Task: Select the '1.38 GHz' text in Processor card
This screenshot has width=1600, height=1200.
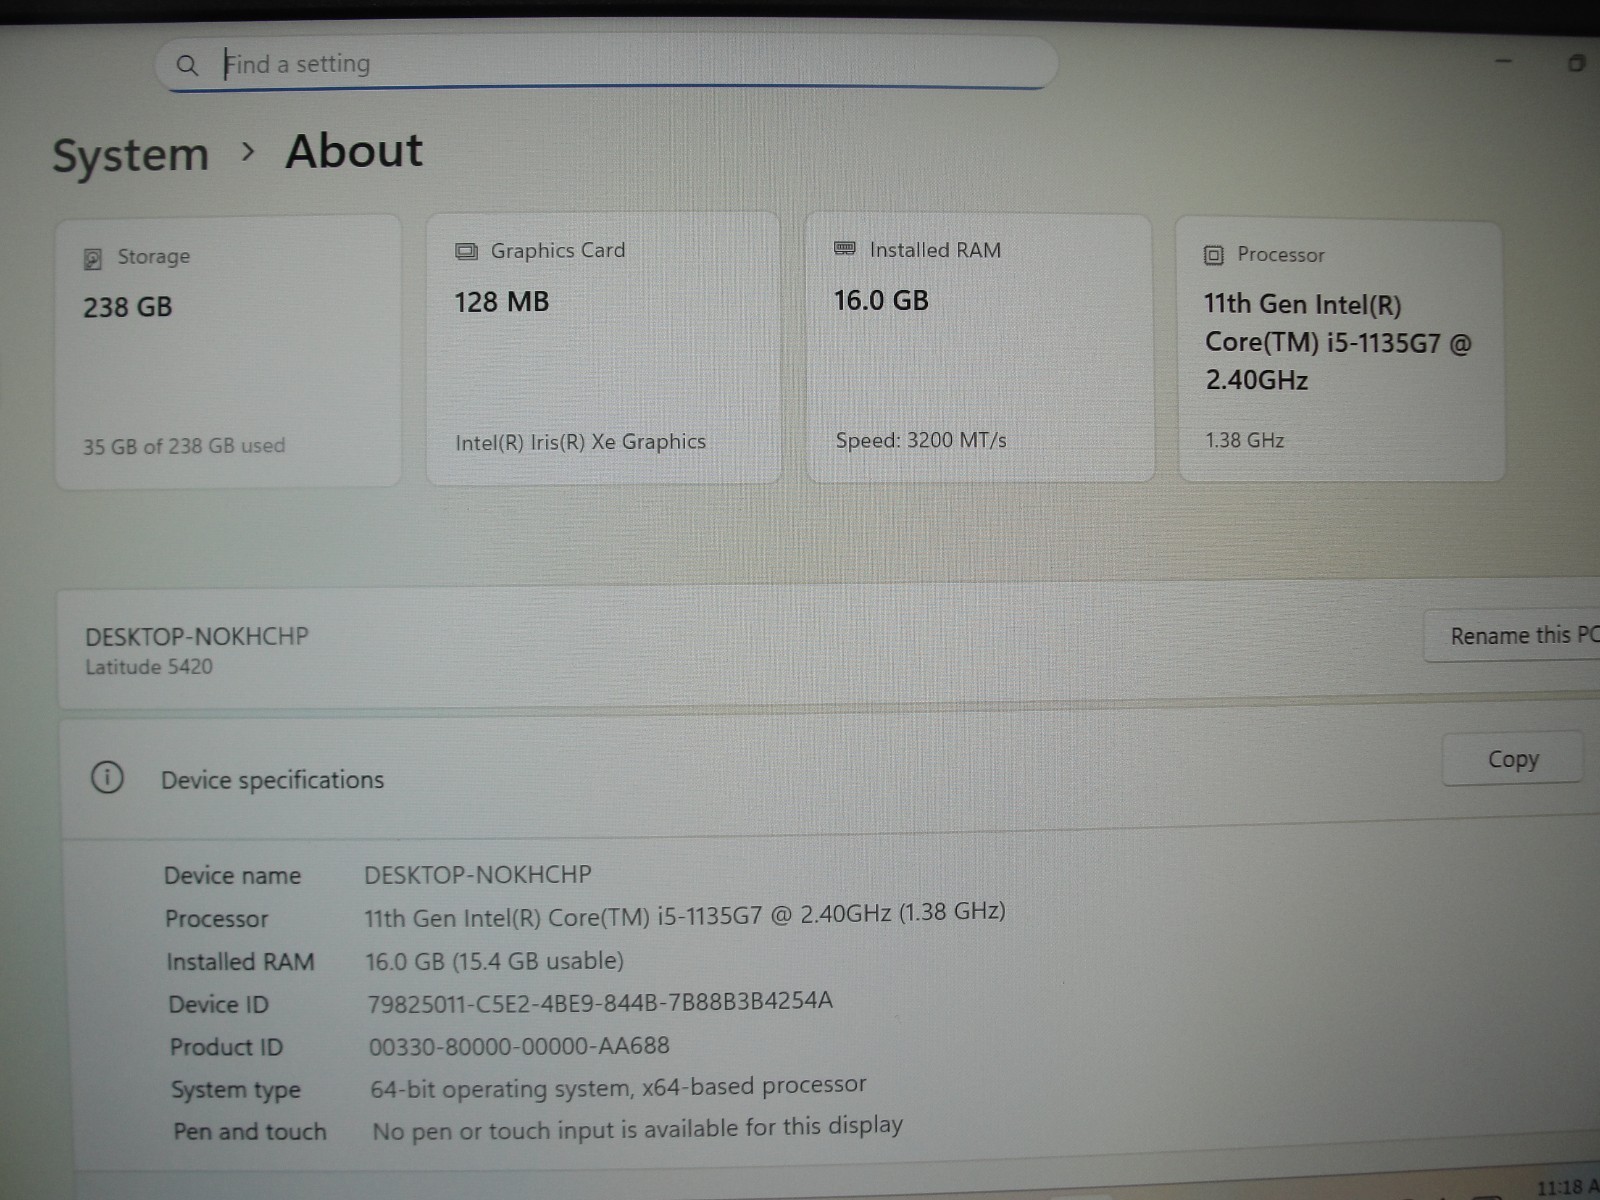Action: [1244, 440]
